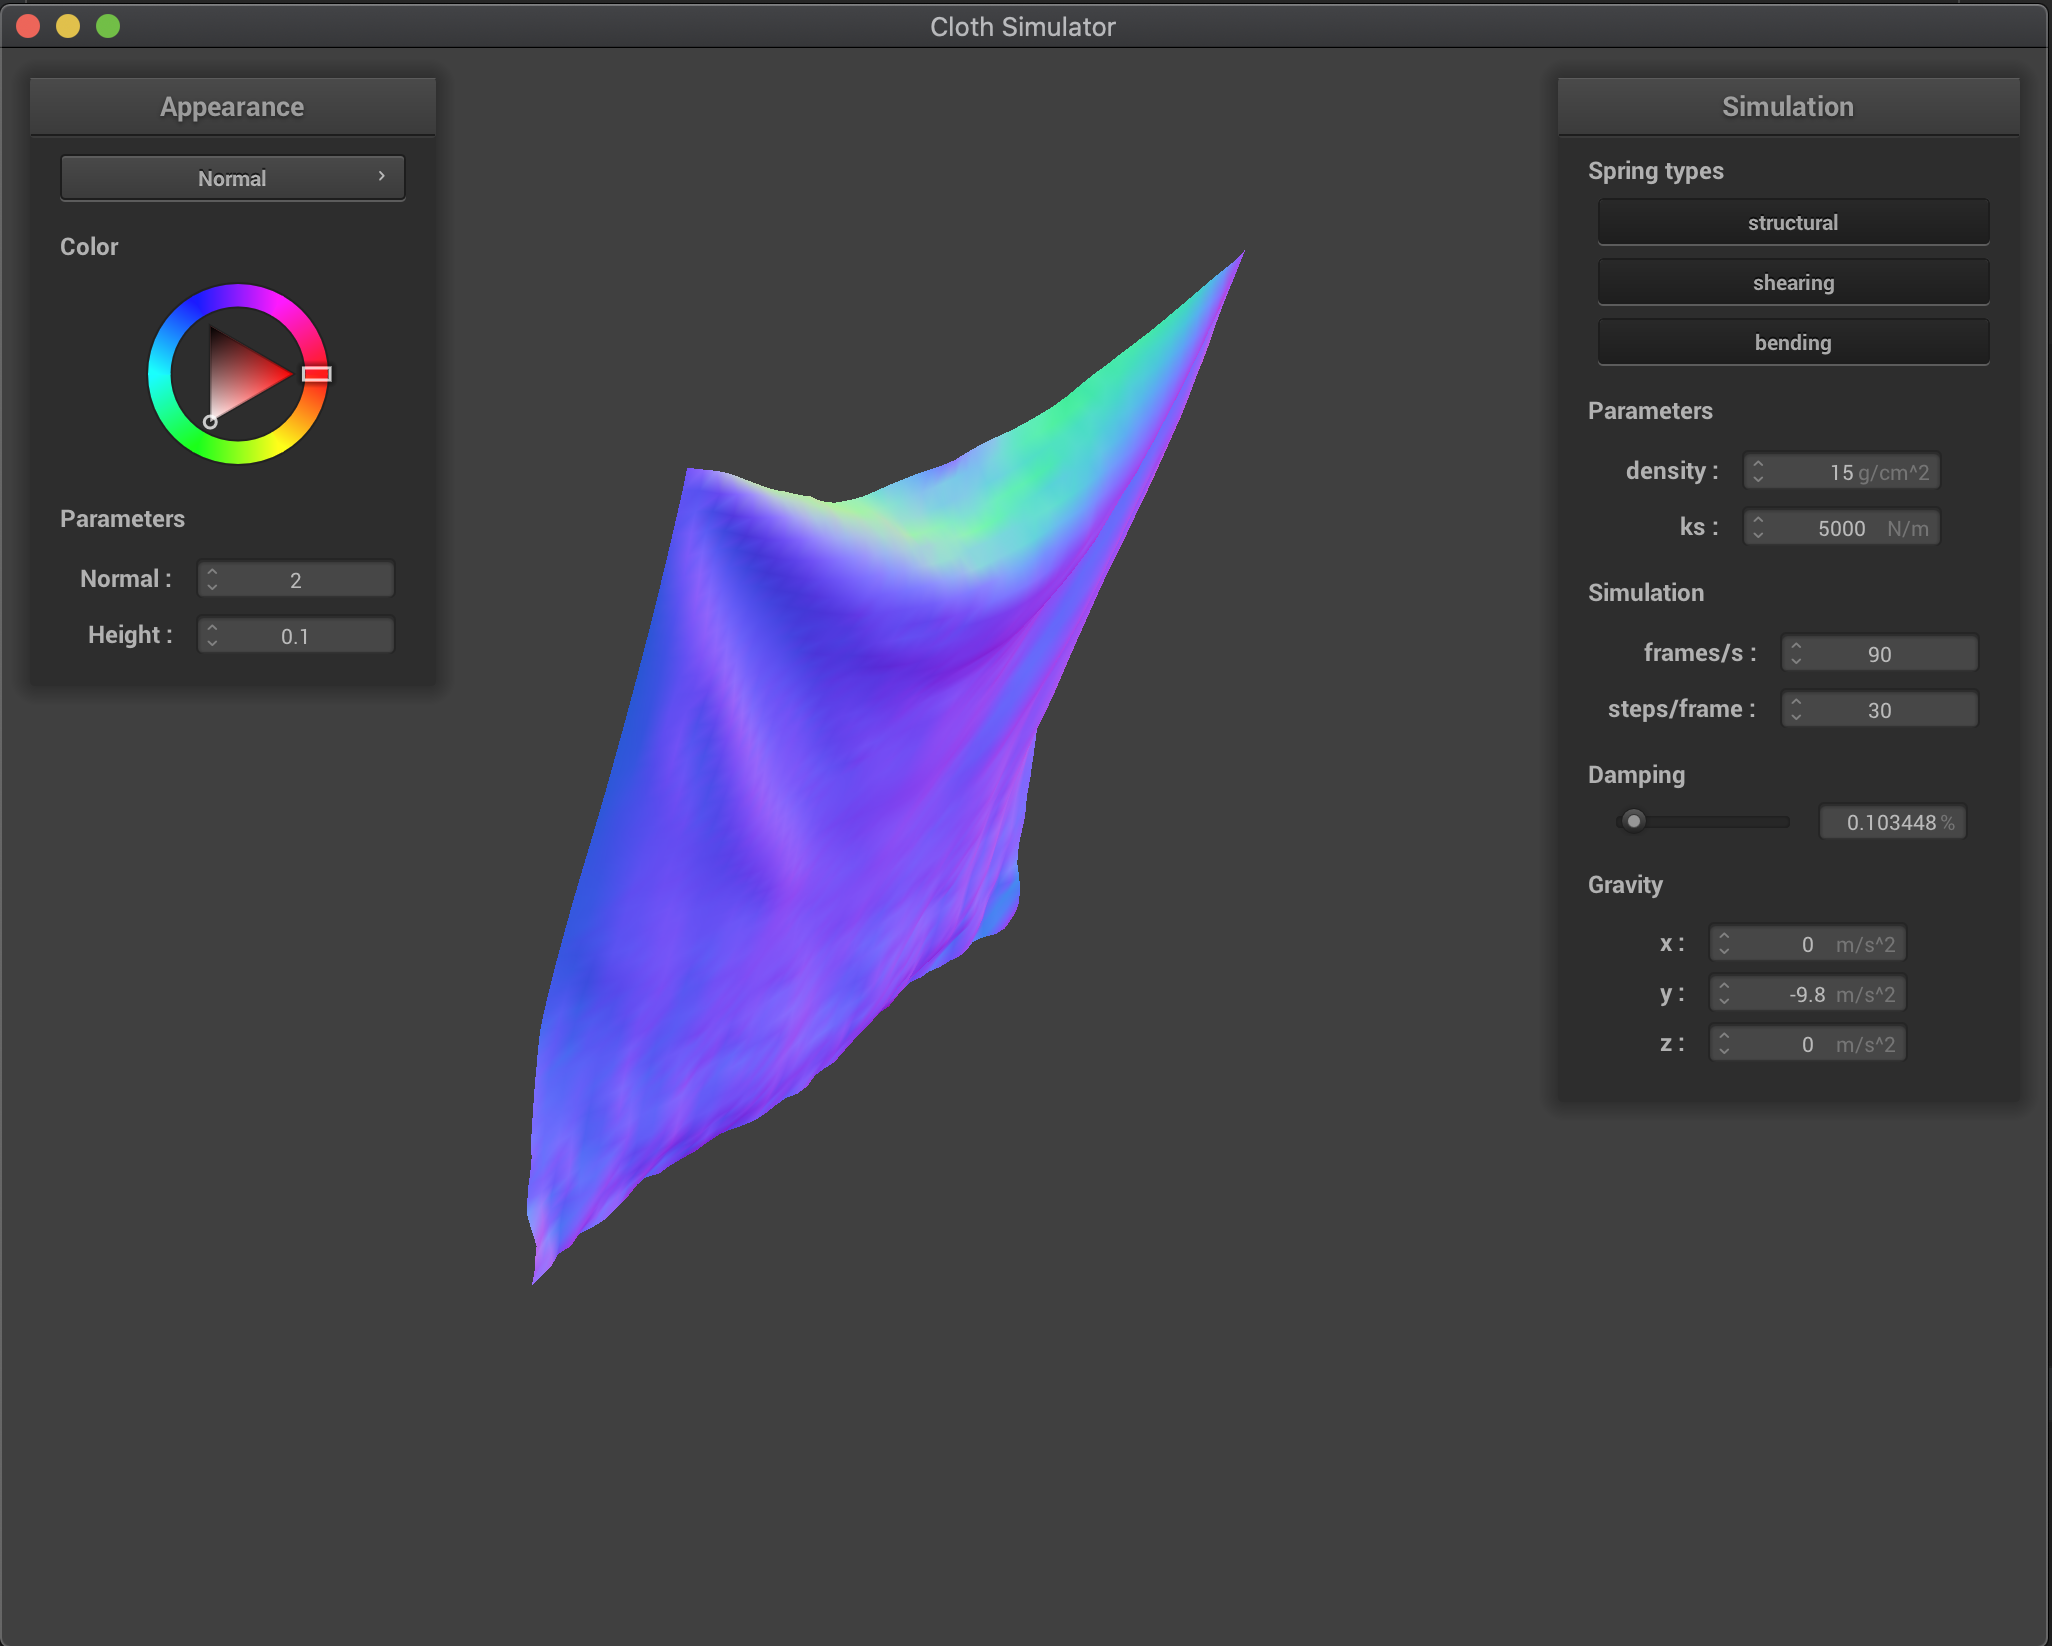Toggle the bending spring type button
This screenshot has height=1646, width=2052.
click(1792, 342)
